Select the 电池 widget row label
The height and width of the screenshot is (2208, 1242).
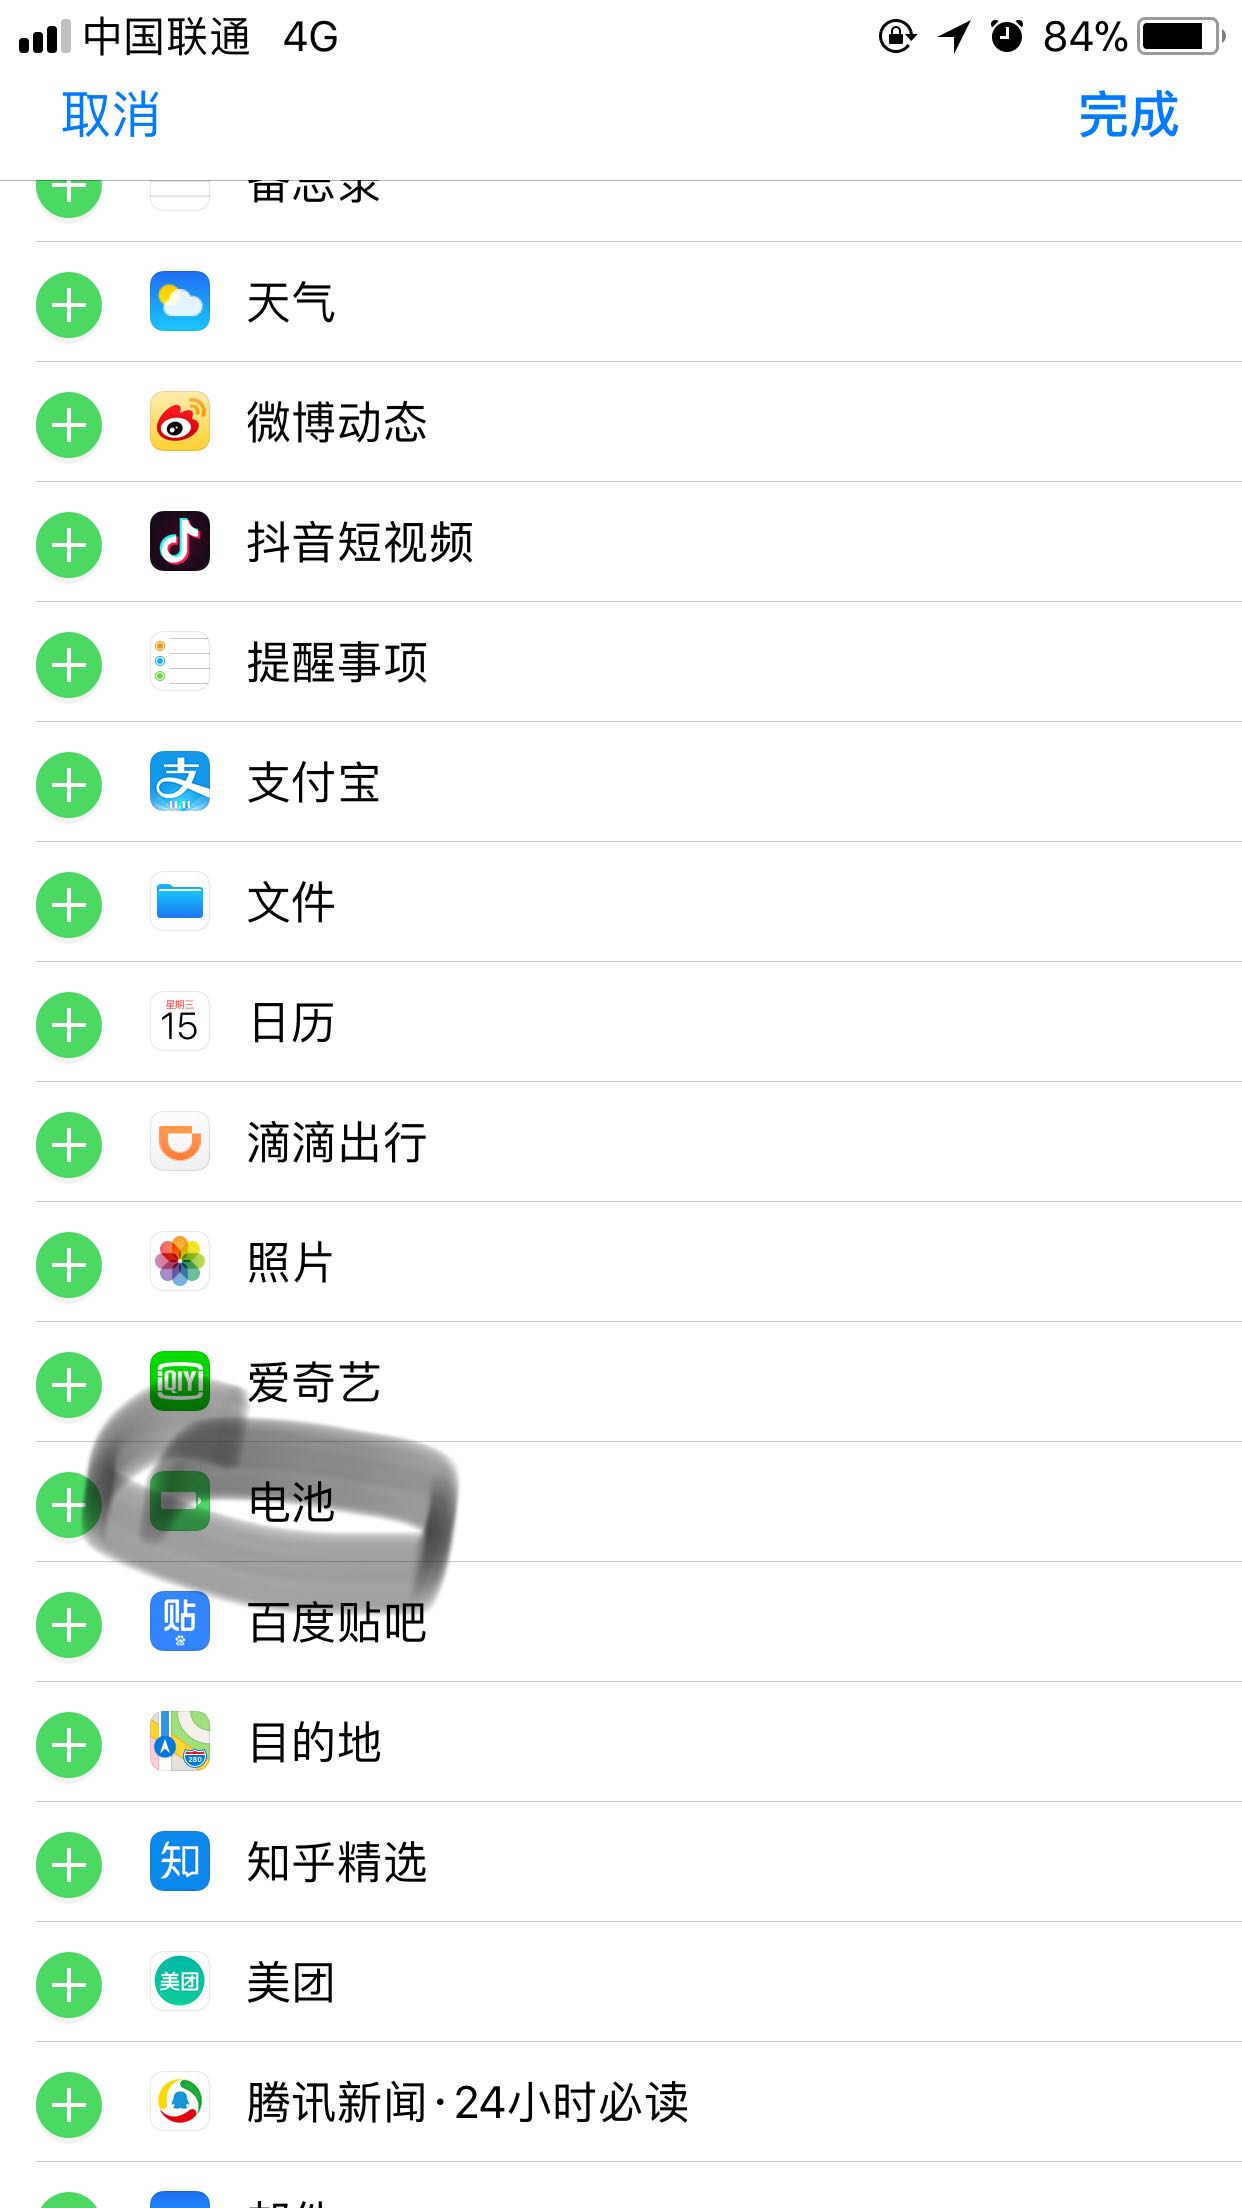tap(291, 1502)
